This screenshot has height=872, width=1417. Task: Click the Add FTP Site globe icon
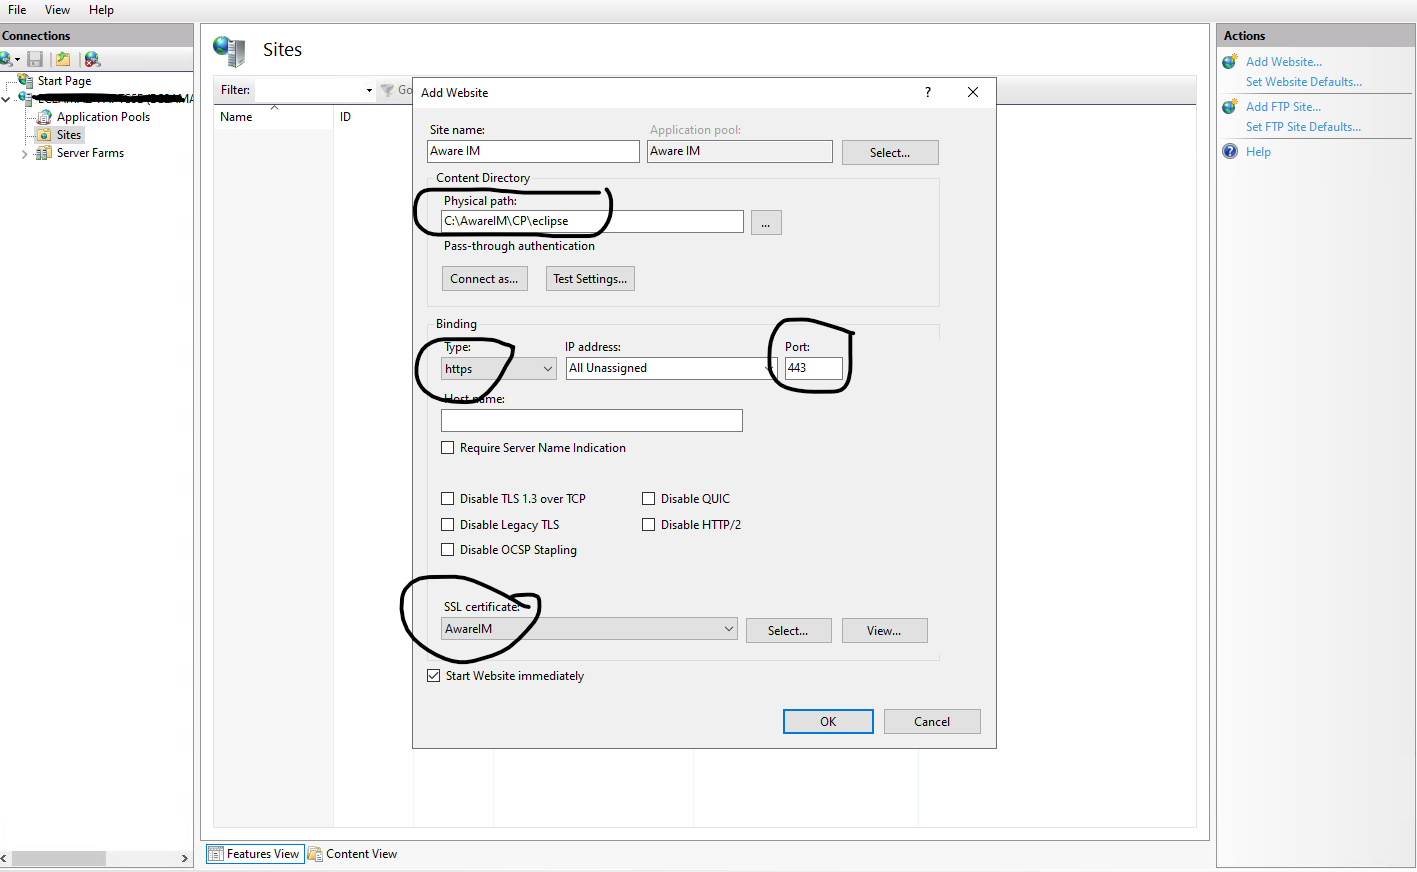(x=1230, y=106)
